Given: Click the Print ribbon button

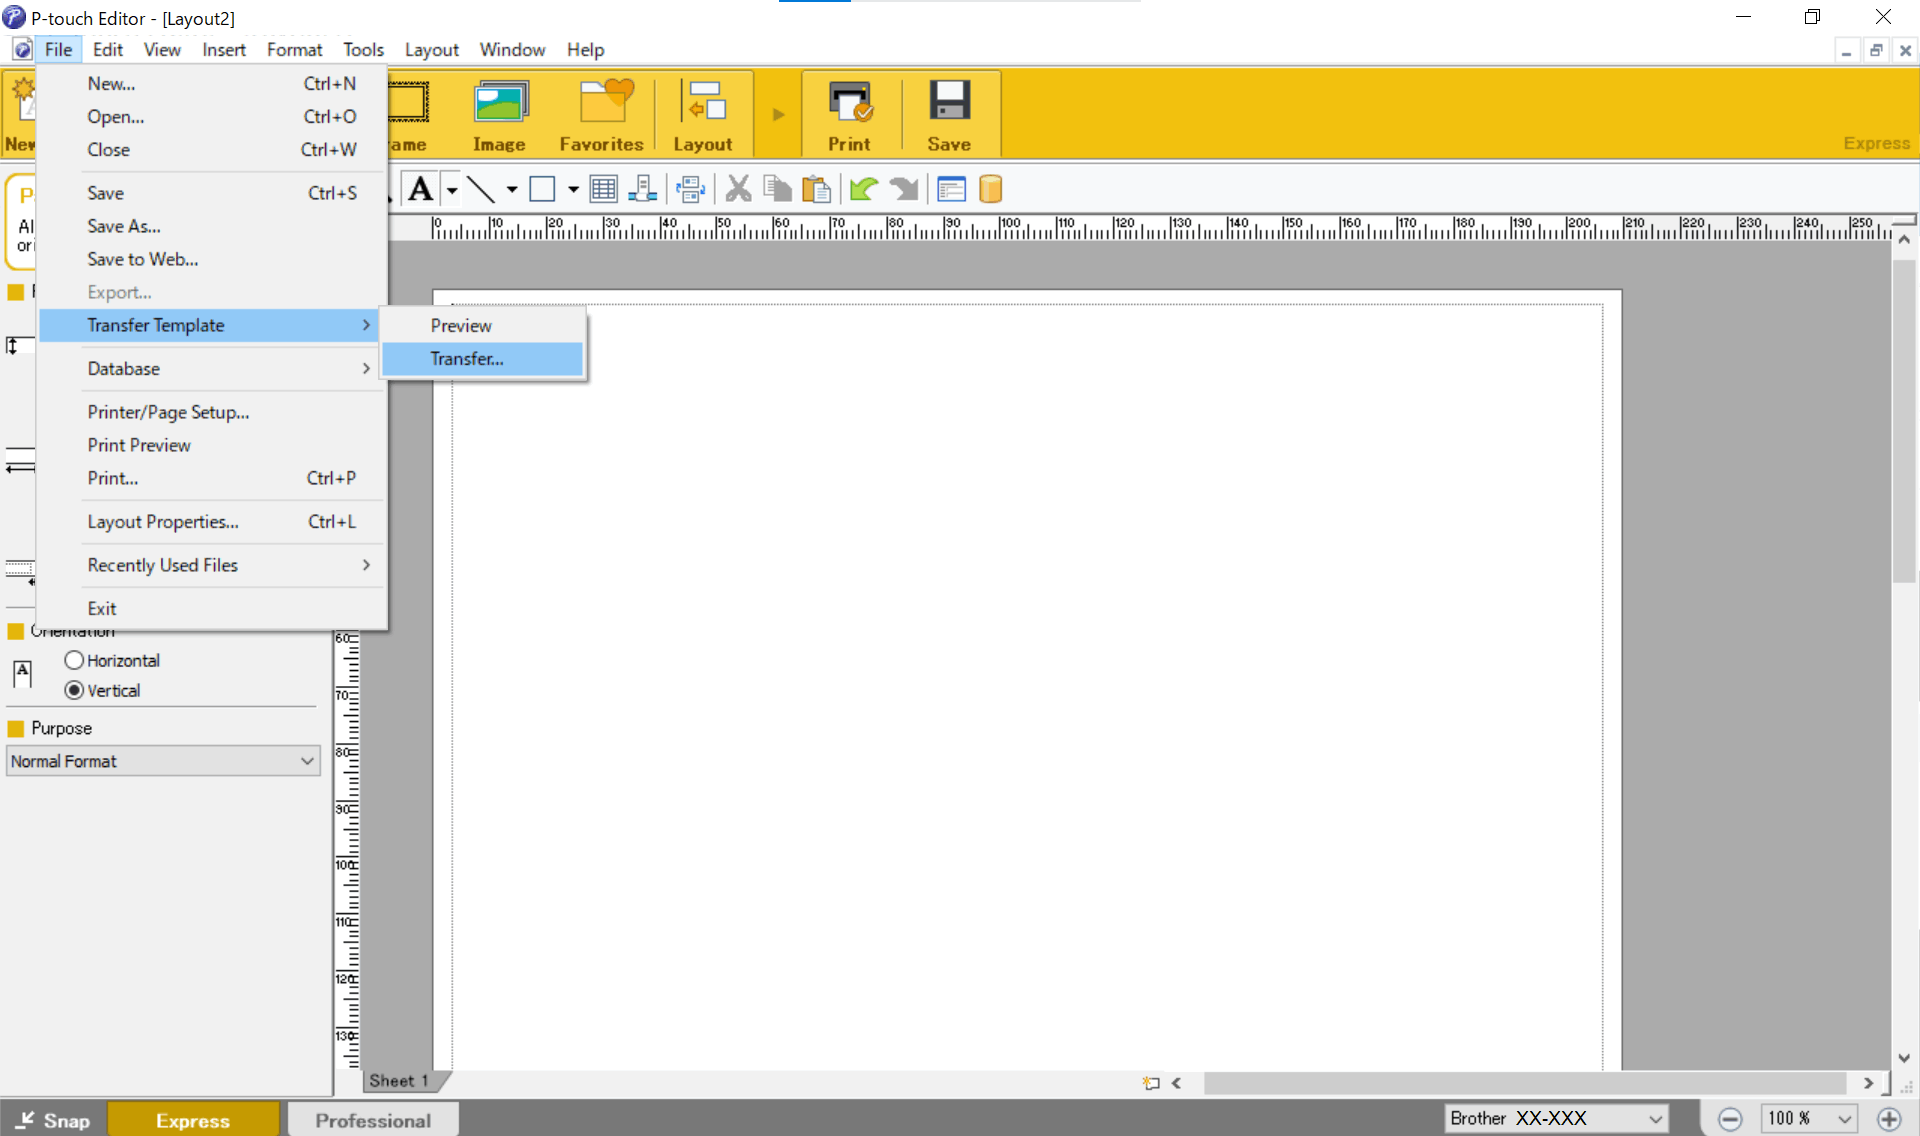Looking at the screenshot, I should 849,115.
